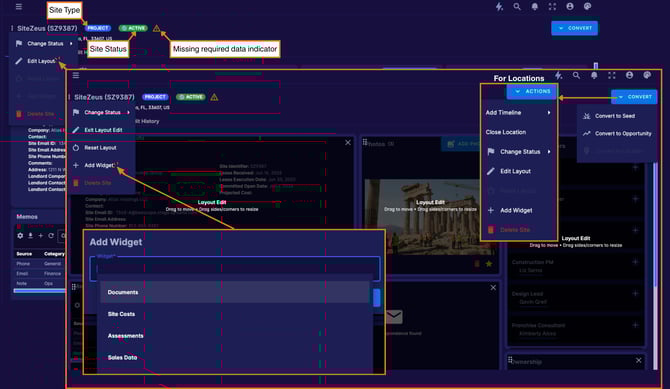Screen dimensions: 670x389
Task: Click the yellow star icon under the photo
Action: pyautogui.click(x=489, y=264)
